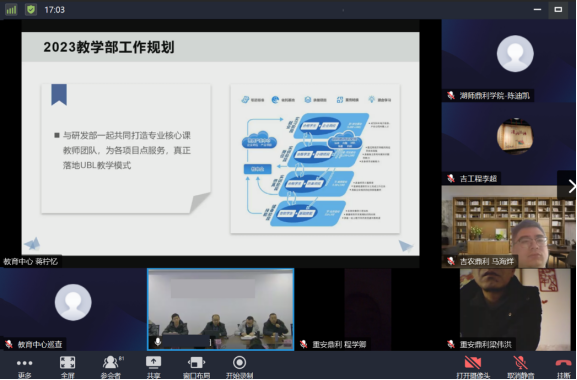This screenshot has height=380, width=577.
Task: Open the green shield security icon
Action: 31,9
